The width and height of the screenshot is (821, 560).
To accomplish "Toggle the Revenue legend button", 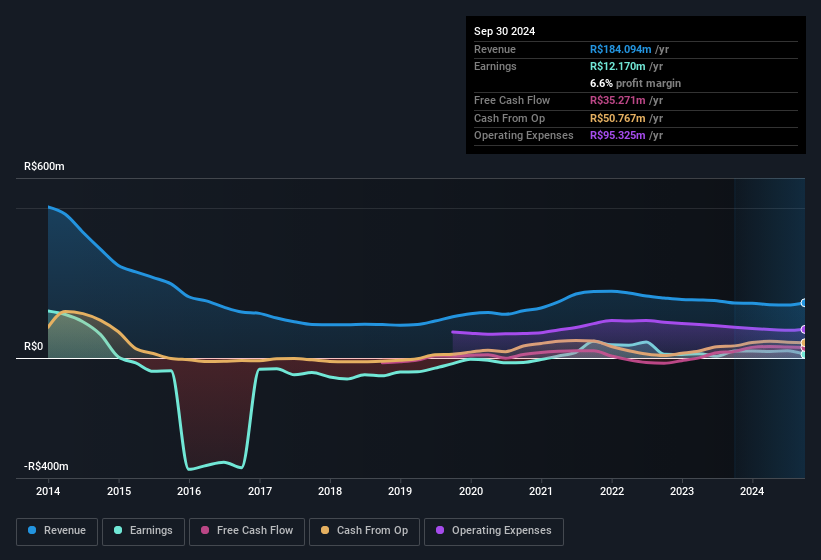I will [57, 531].
